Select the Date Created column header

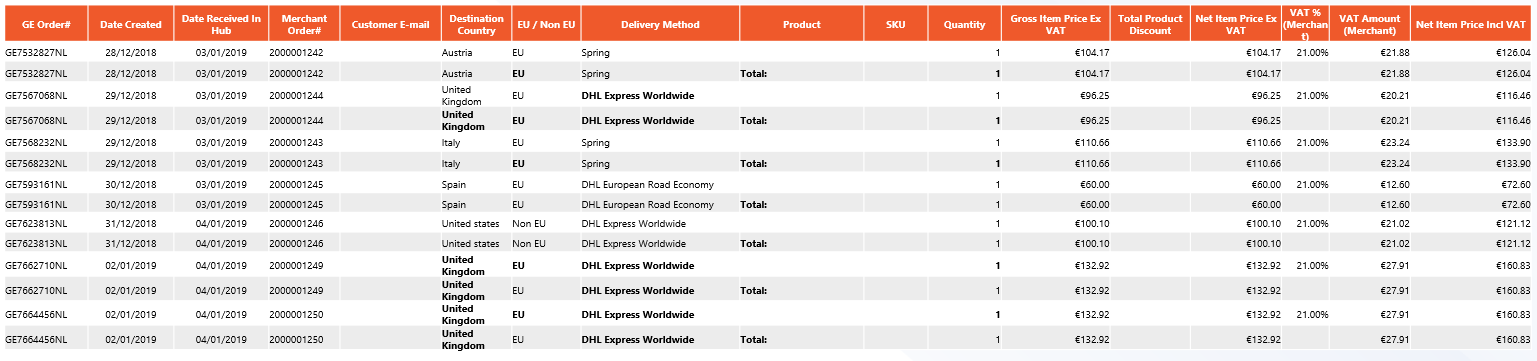(x=130, y=24)
